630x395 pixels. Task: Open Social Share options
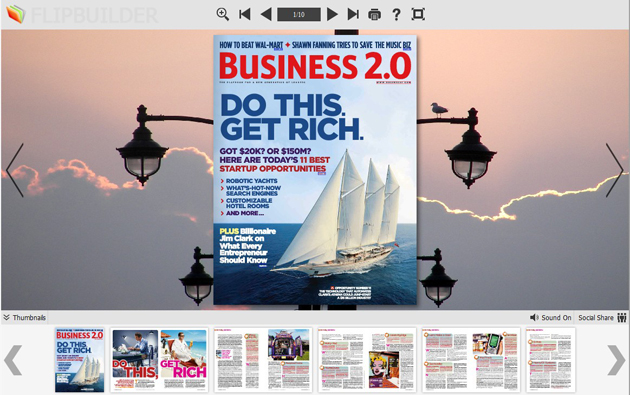pos(602,317)
